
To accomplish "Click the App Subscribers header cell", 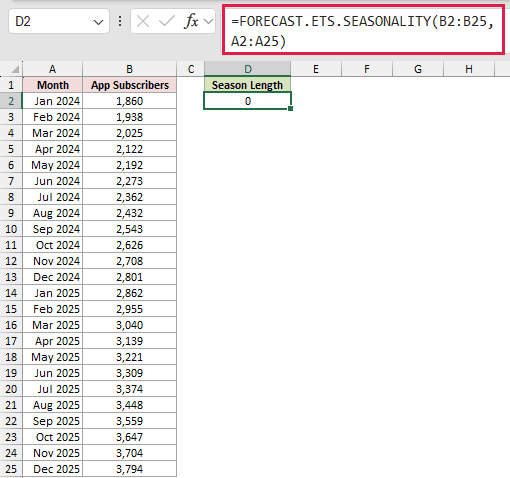I will [129, 85].
